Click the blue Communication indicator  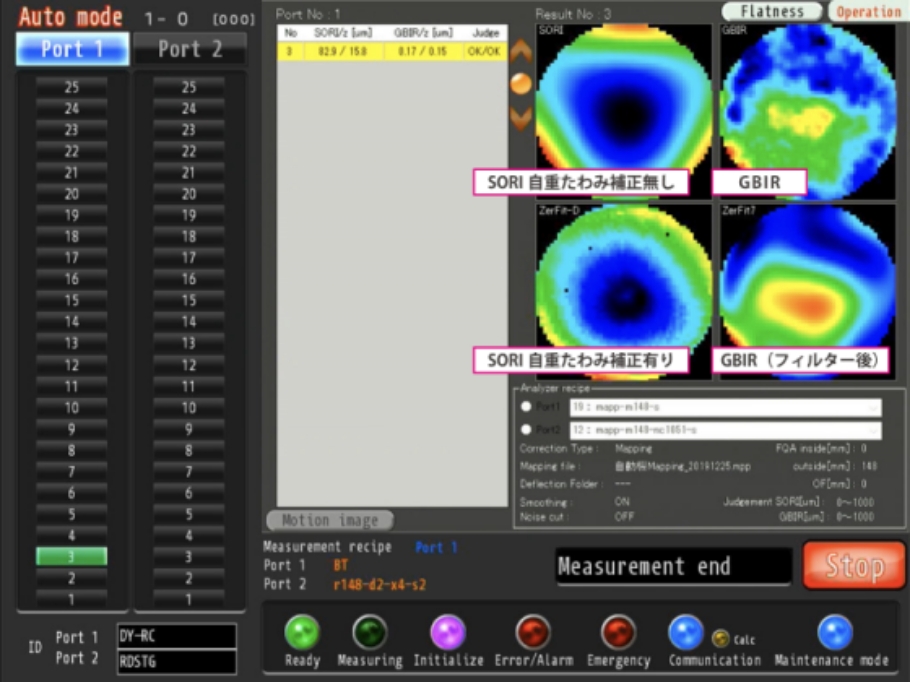[x=686, y=632]
